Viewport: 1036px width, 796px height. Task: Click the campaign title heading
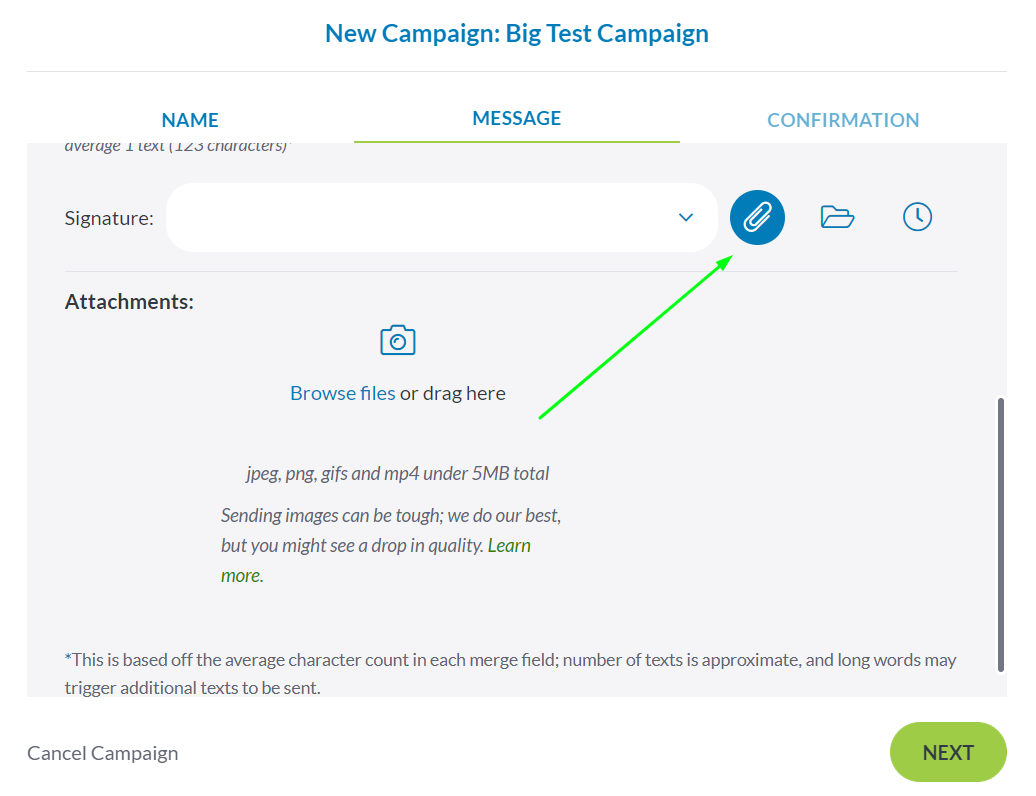click(517, 33)
